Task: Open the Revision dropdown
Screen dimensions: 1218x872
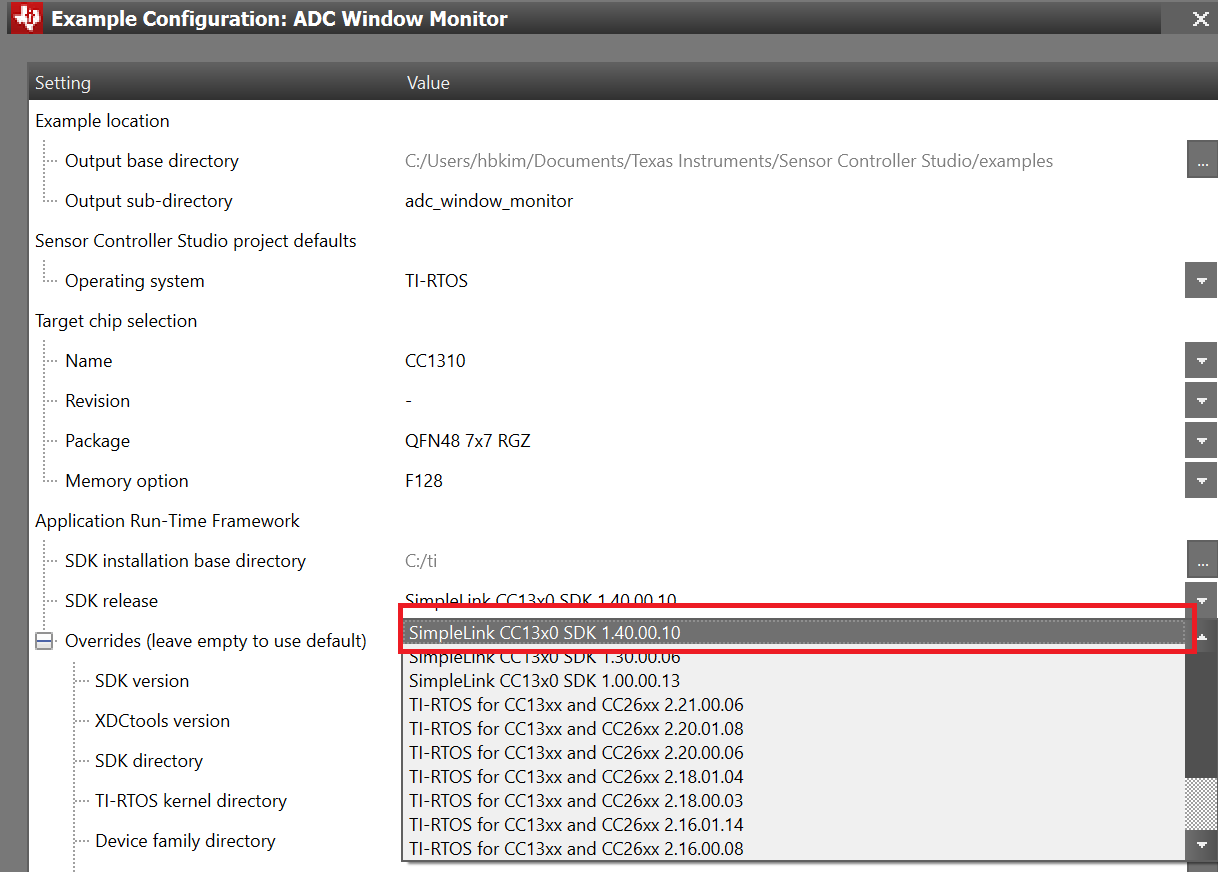Action: pos(1201,401)
